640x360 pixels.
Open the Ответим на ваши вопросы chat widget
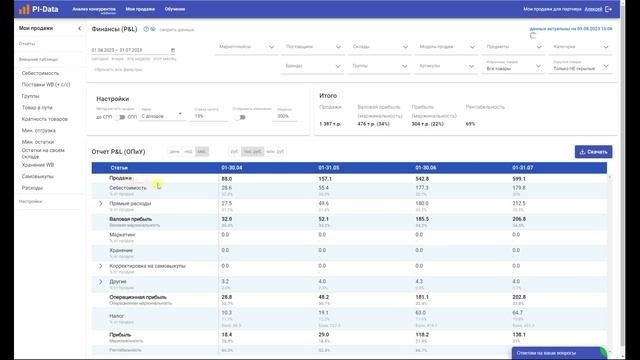point(559,353)
